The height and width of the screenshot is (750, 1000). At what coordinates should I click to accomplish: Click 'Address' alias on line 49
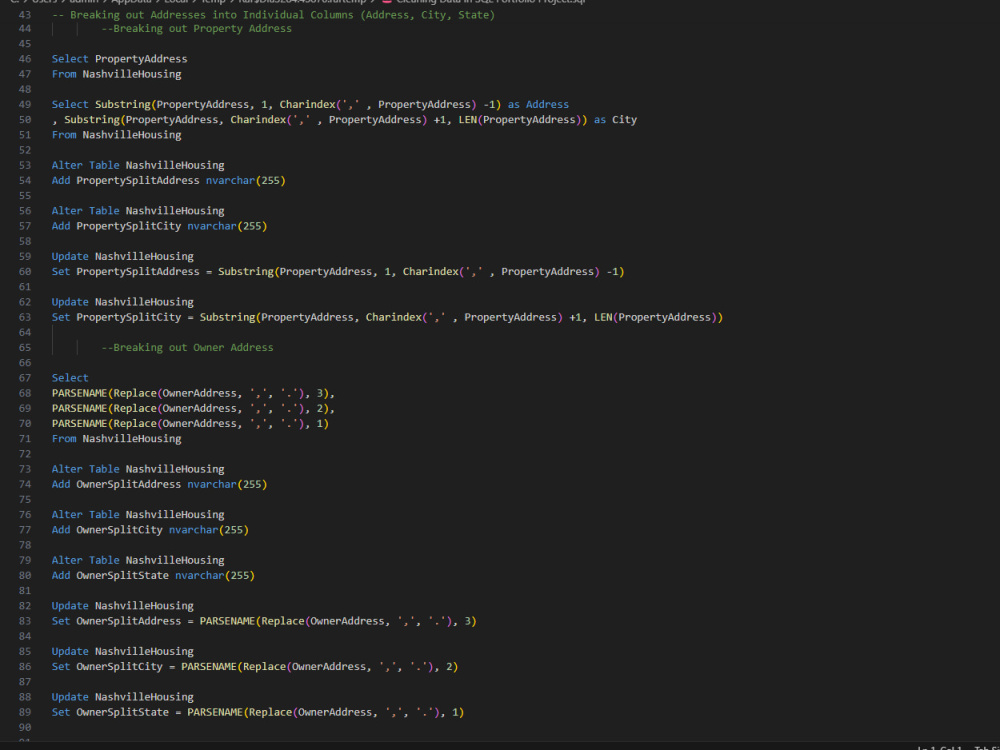click(547, 105)
